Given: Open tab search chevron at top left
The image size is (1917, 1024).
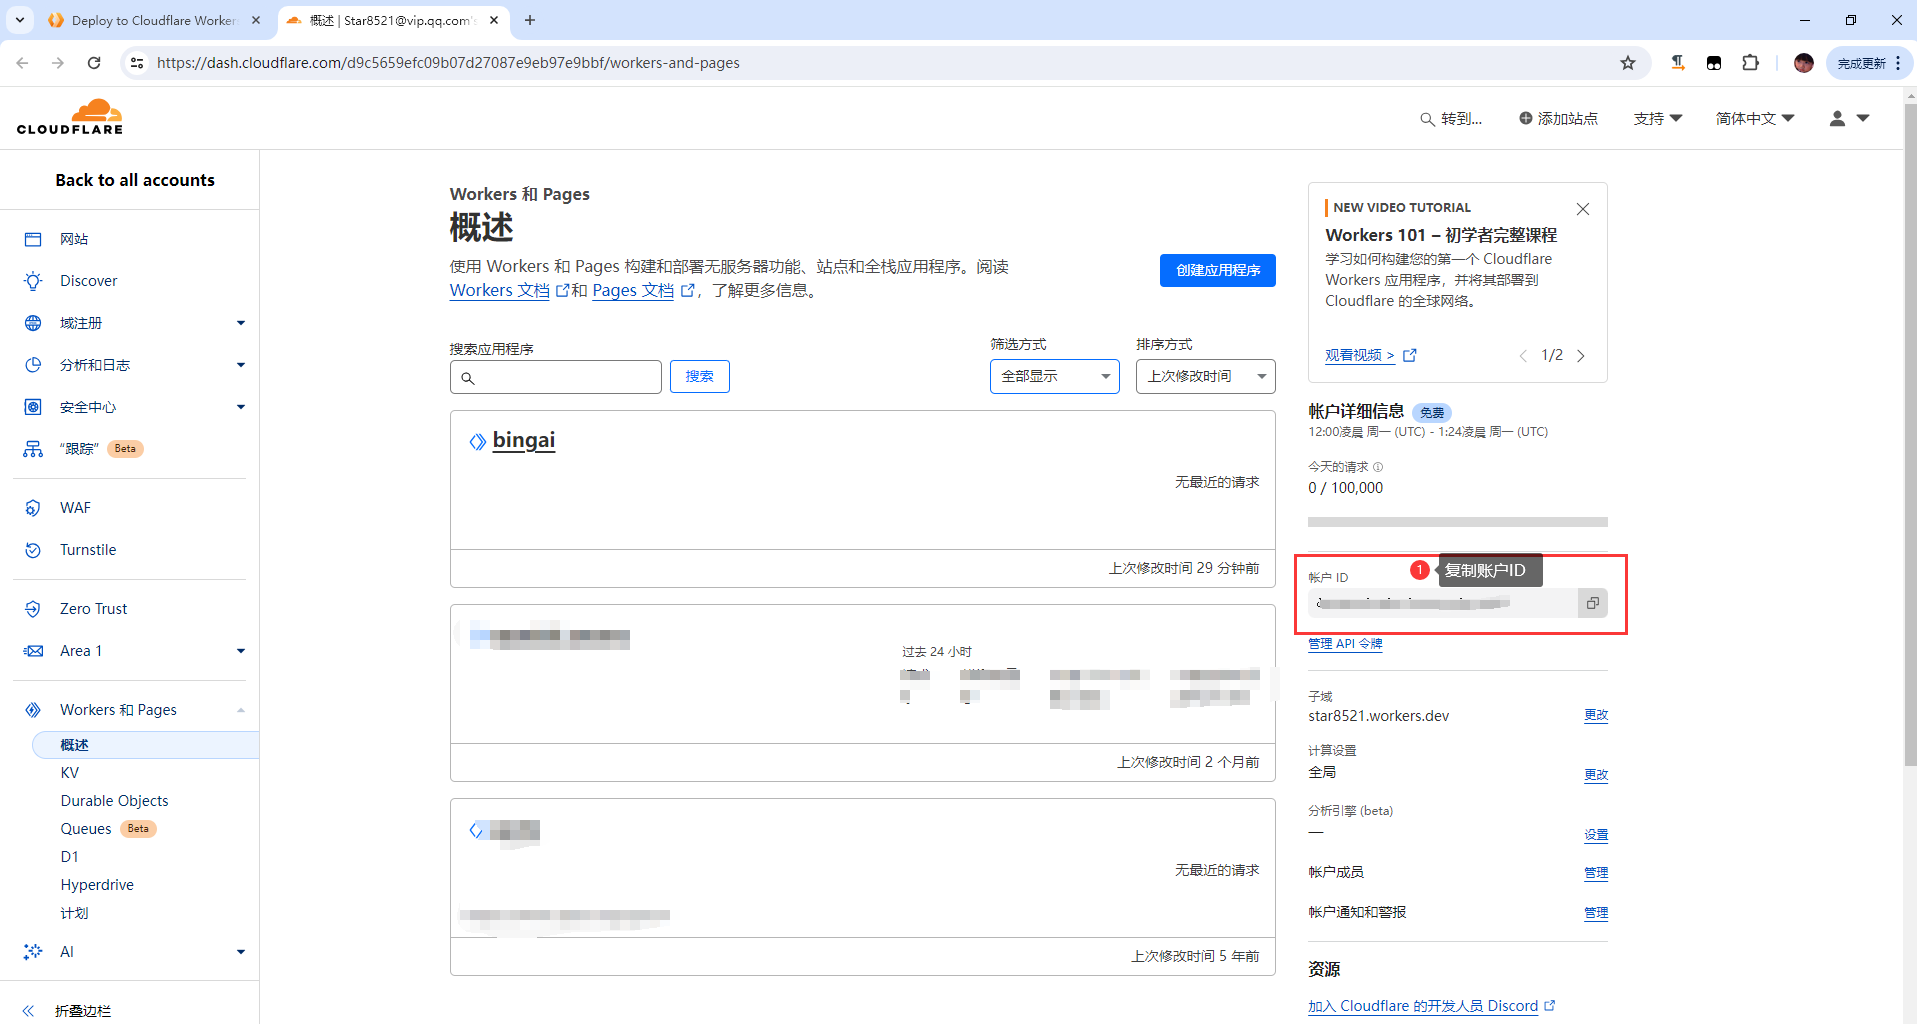Looking at the screenshot, I should [20, 20].
